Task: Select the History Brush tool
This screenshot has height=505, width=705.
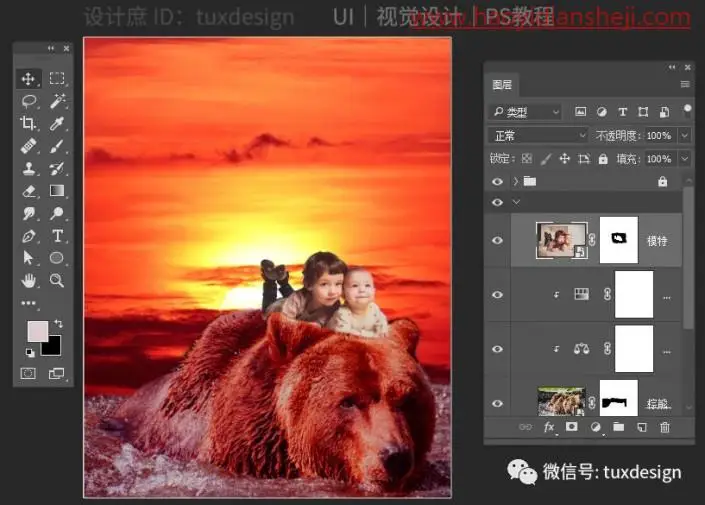Action: (x=57, y=168)
